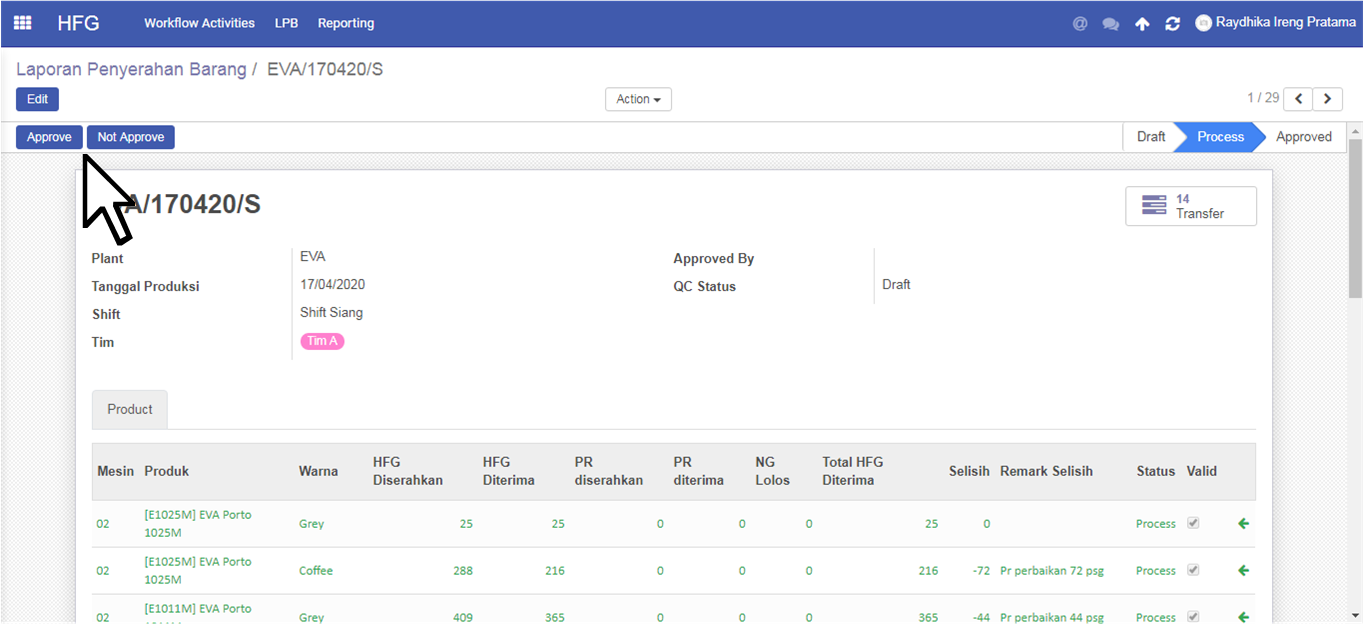Open the apps grid menu
Screen dimensions: 1364x624
point(22,23)
